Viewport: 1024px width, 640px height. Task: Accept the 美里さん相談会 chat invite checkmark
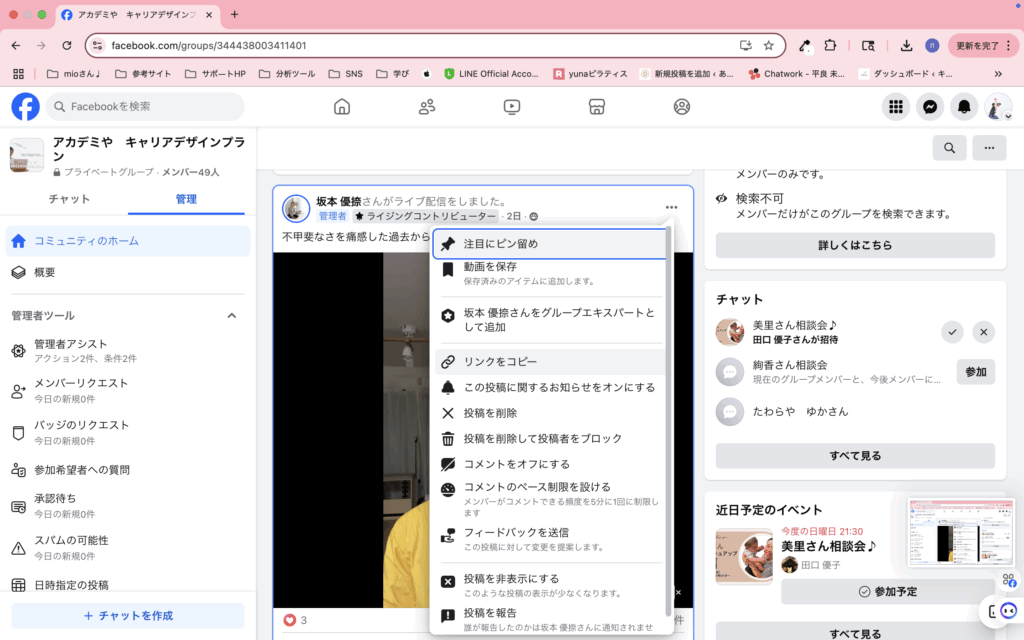click(952, 332)
